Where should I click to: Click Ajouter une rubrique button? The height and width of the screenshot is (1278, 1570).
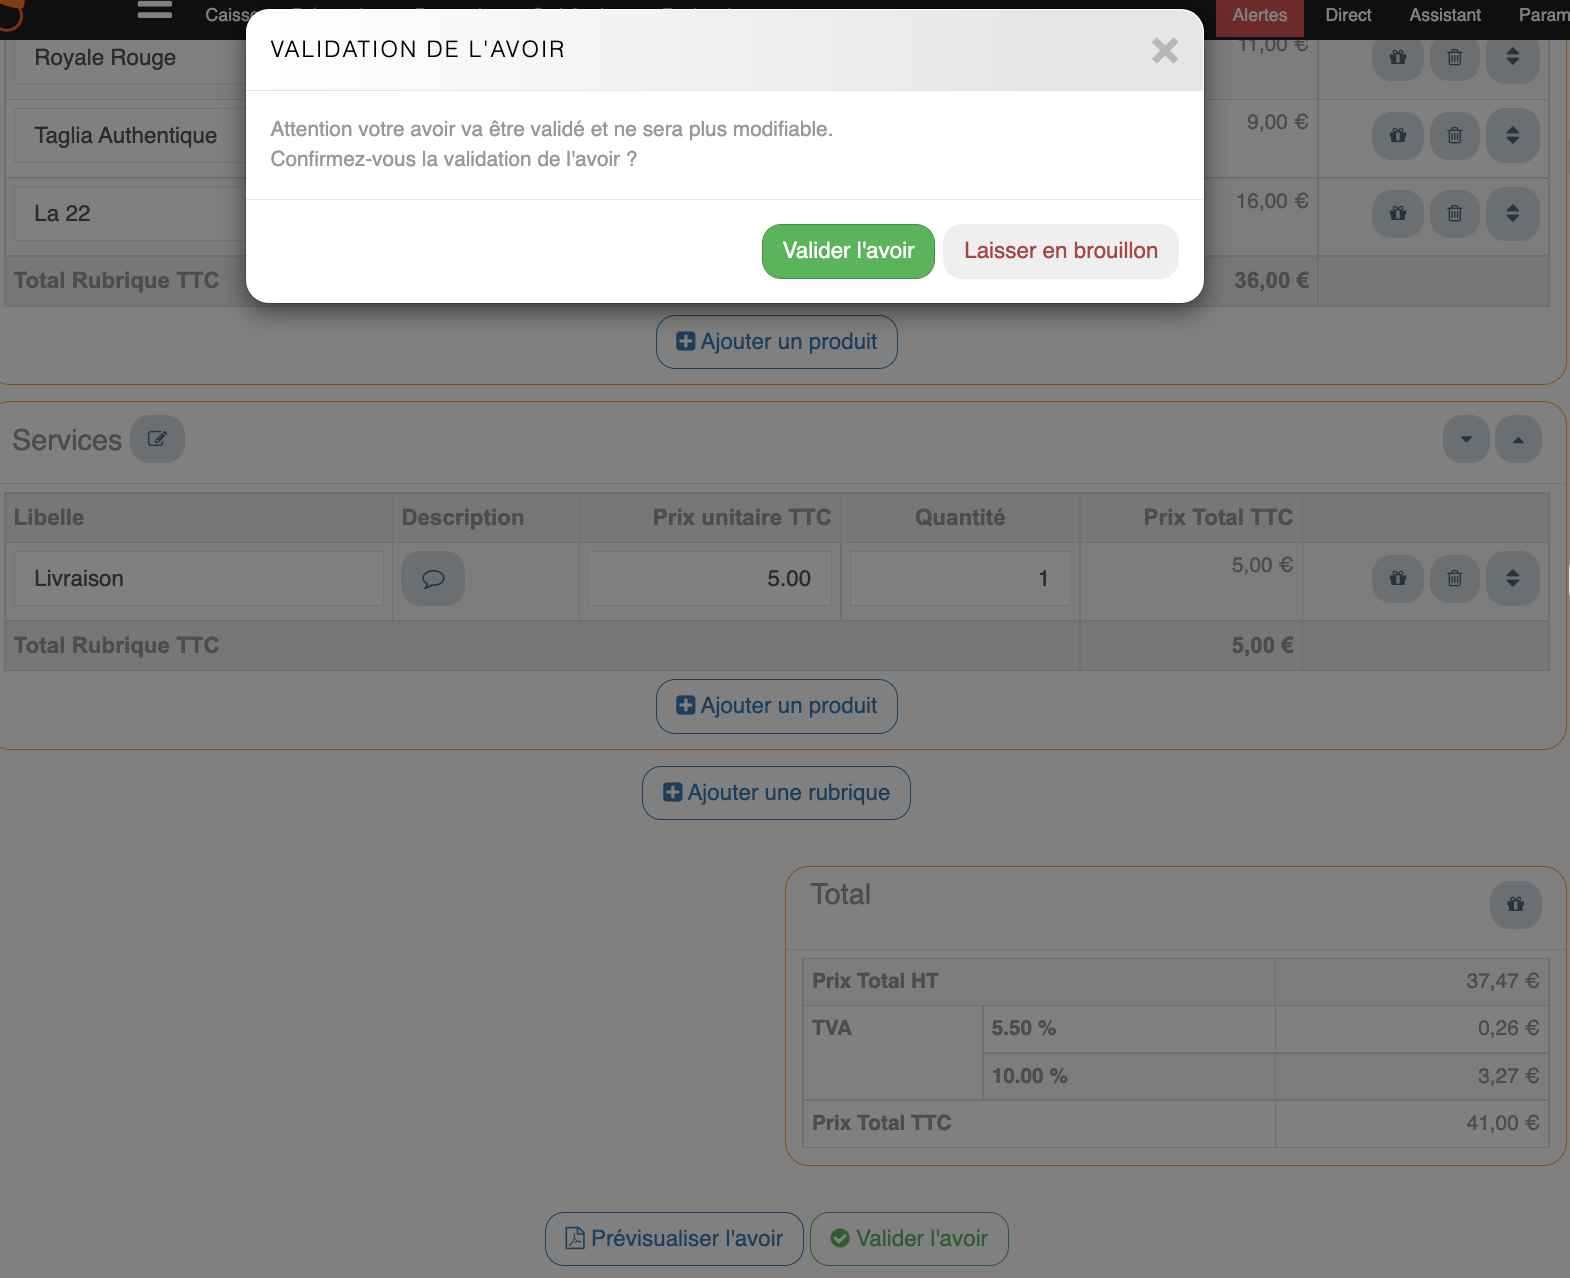(x=776, y=793)
